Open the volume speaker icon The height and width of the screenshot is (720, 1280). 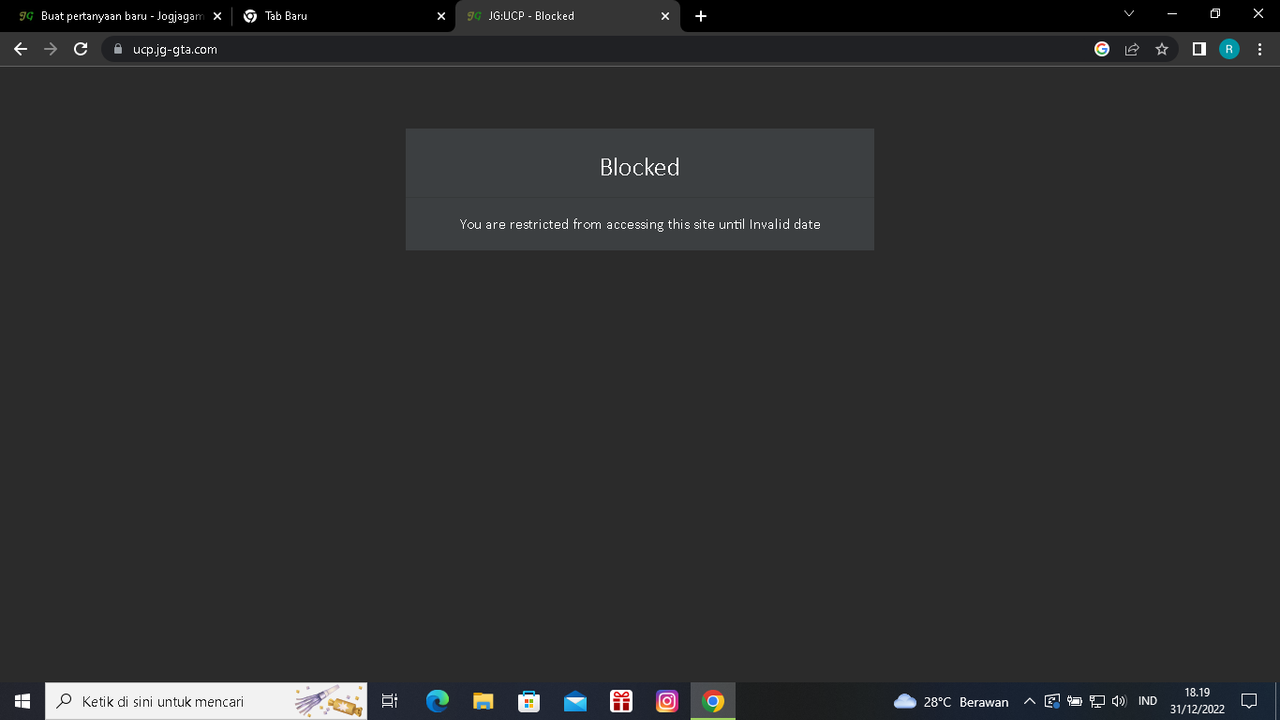tap(1119, 701)
